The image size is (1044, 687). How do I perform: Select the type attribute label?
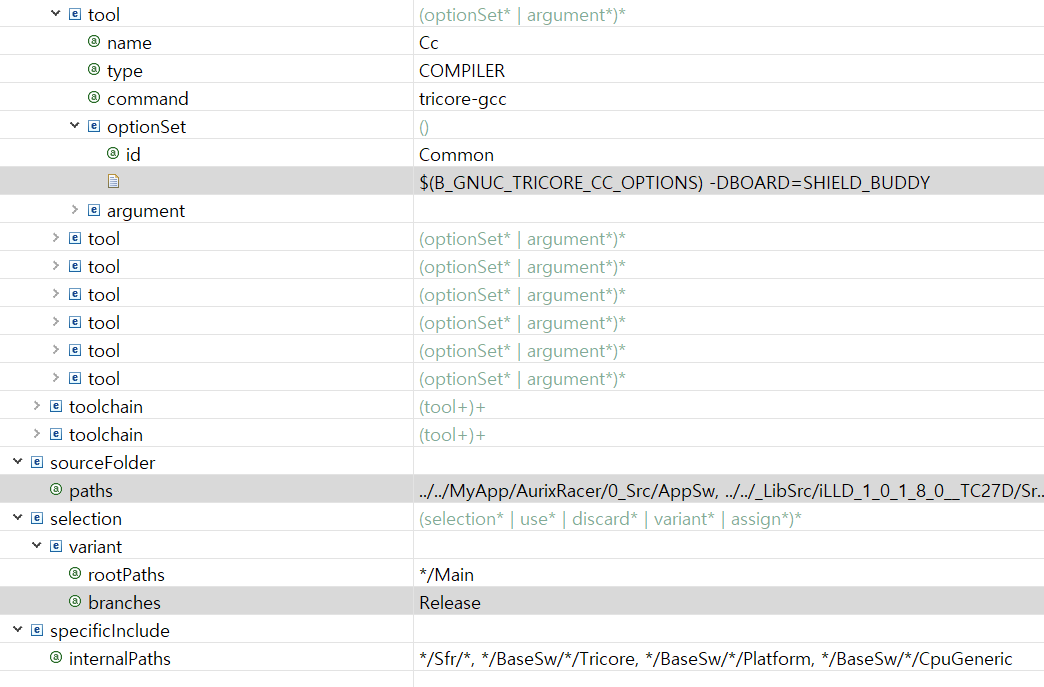[125, 71]
